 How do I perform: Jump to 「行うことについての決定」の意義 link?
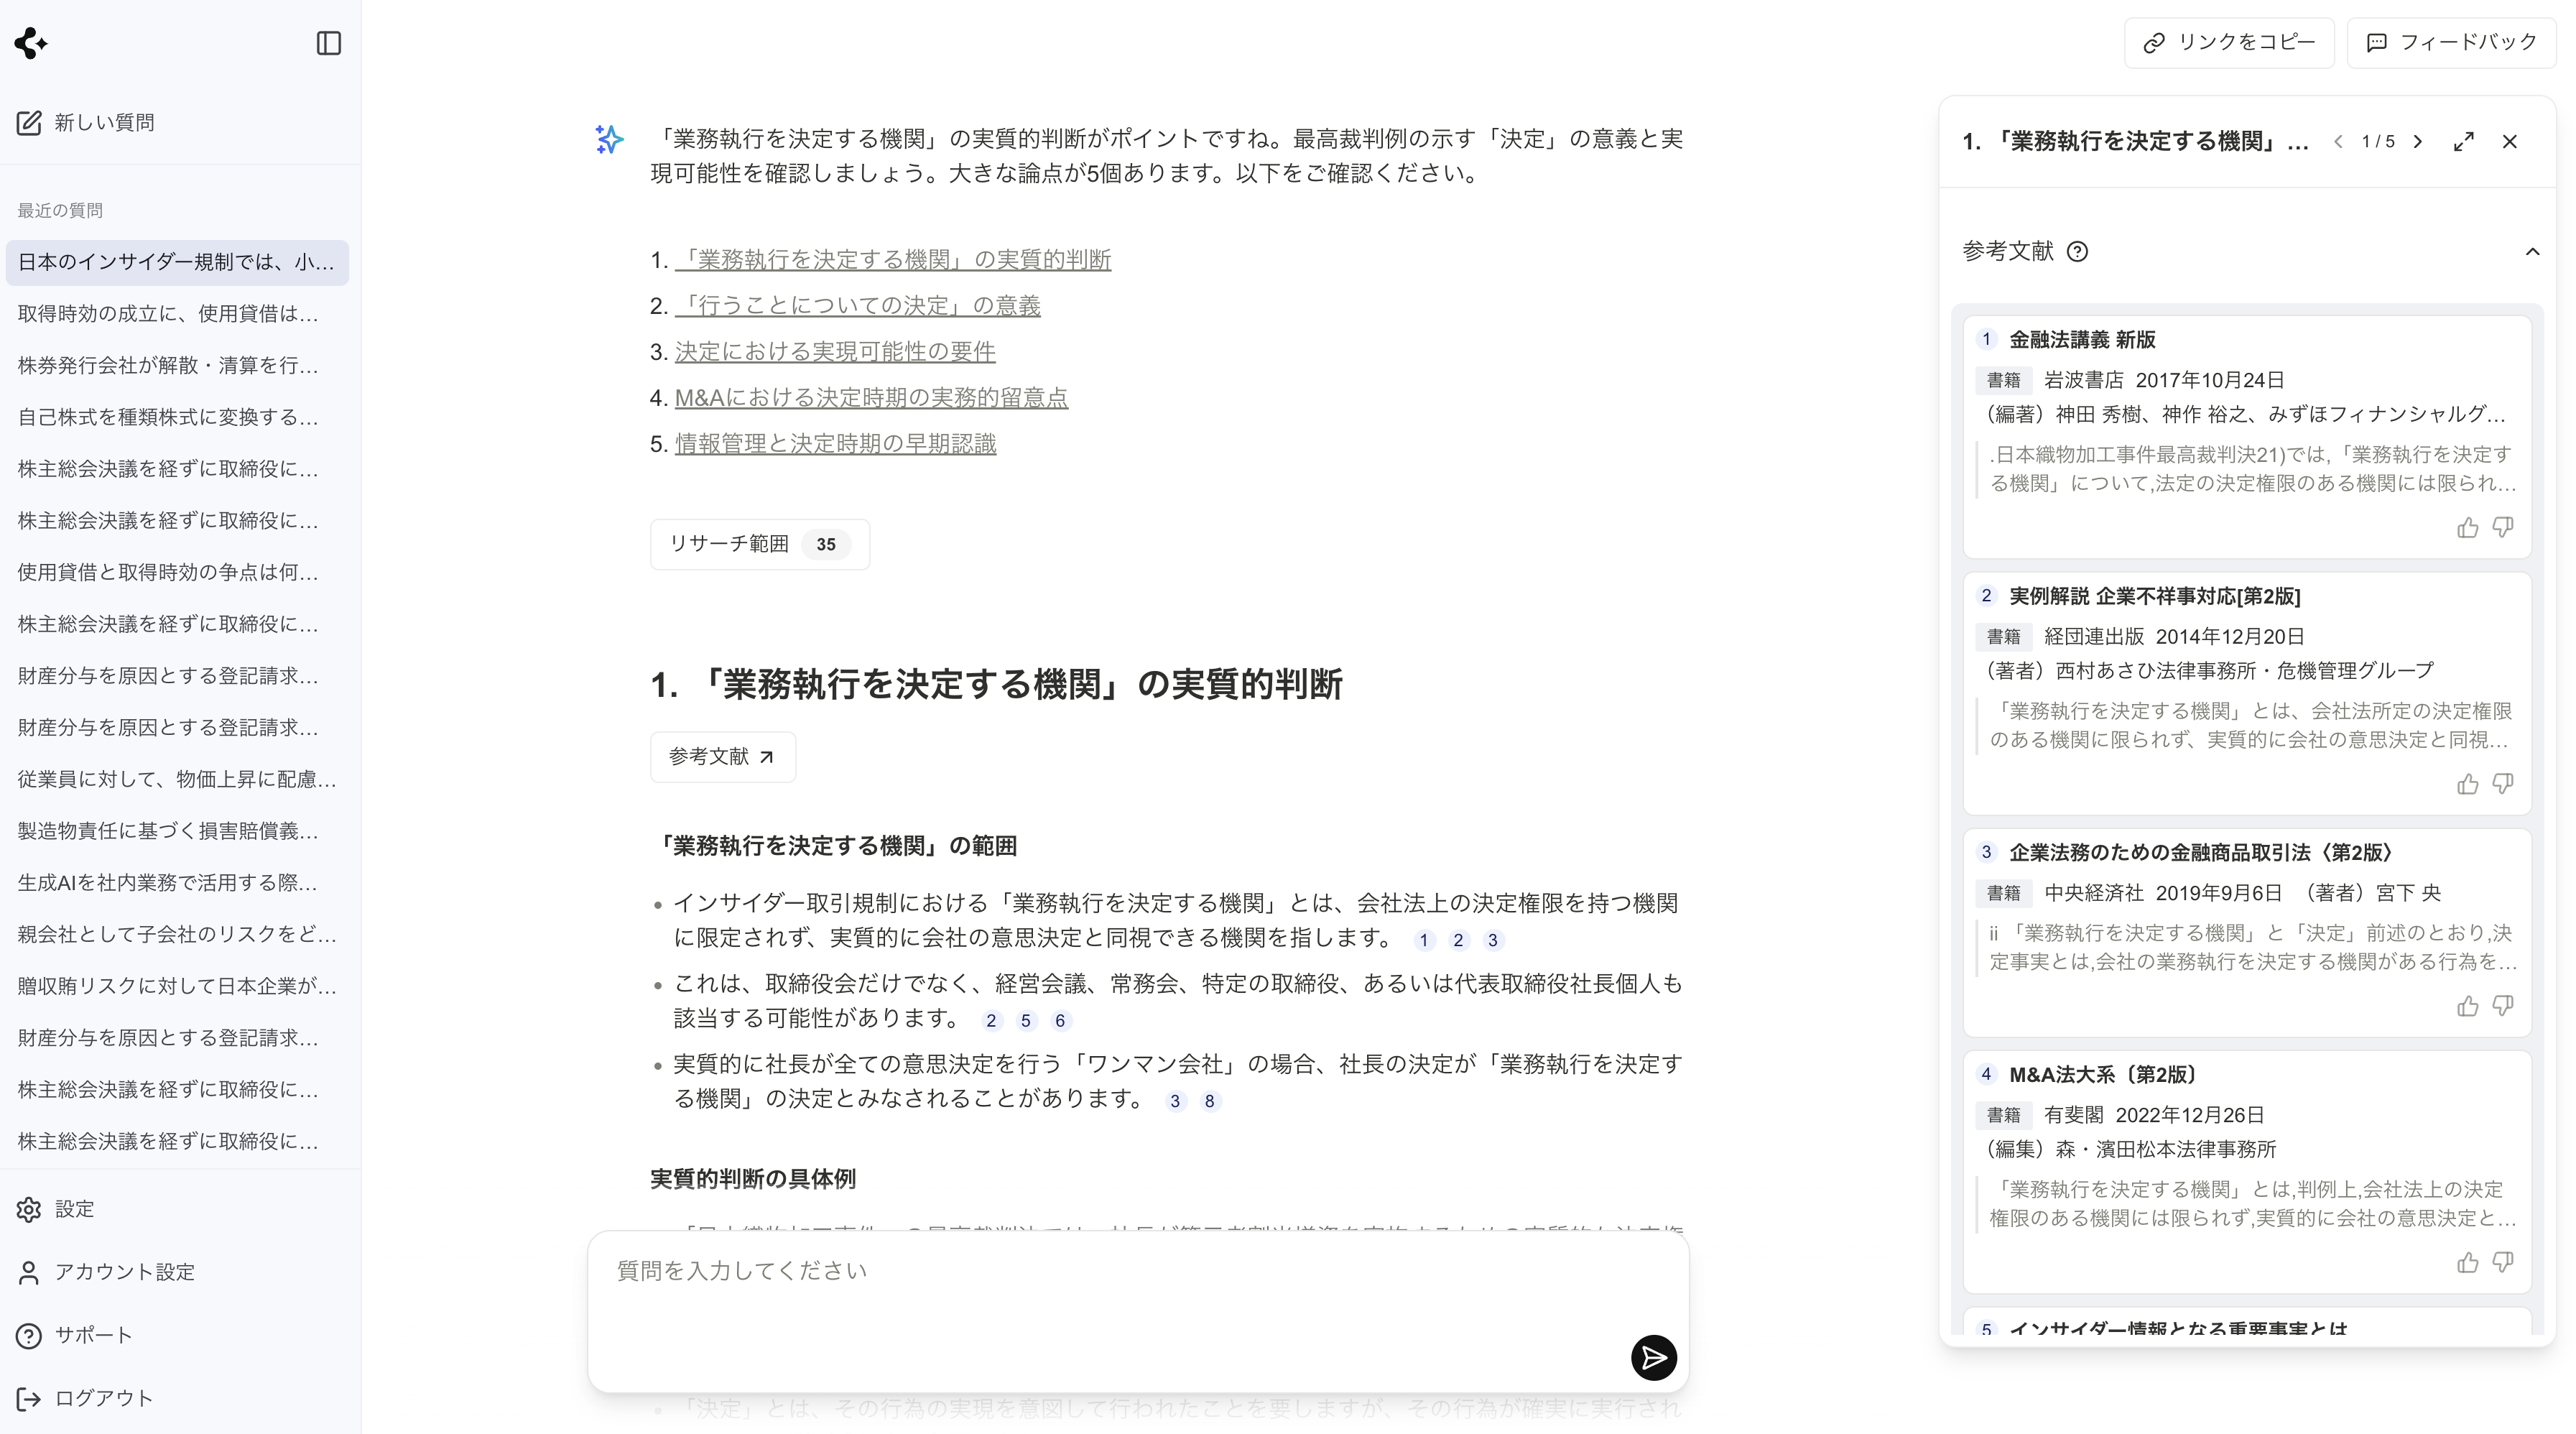tap(858, 306)
